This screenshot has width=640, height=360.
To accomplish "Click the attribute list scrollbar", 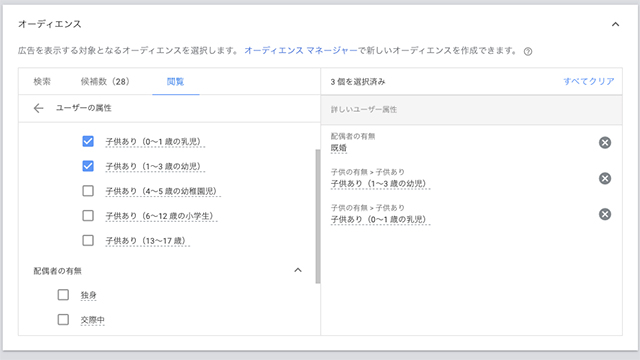I will click(x=318, y=216).
